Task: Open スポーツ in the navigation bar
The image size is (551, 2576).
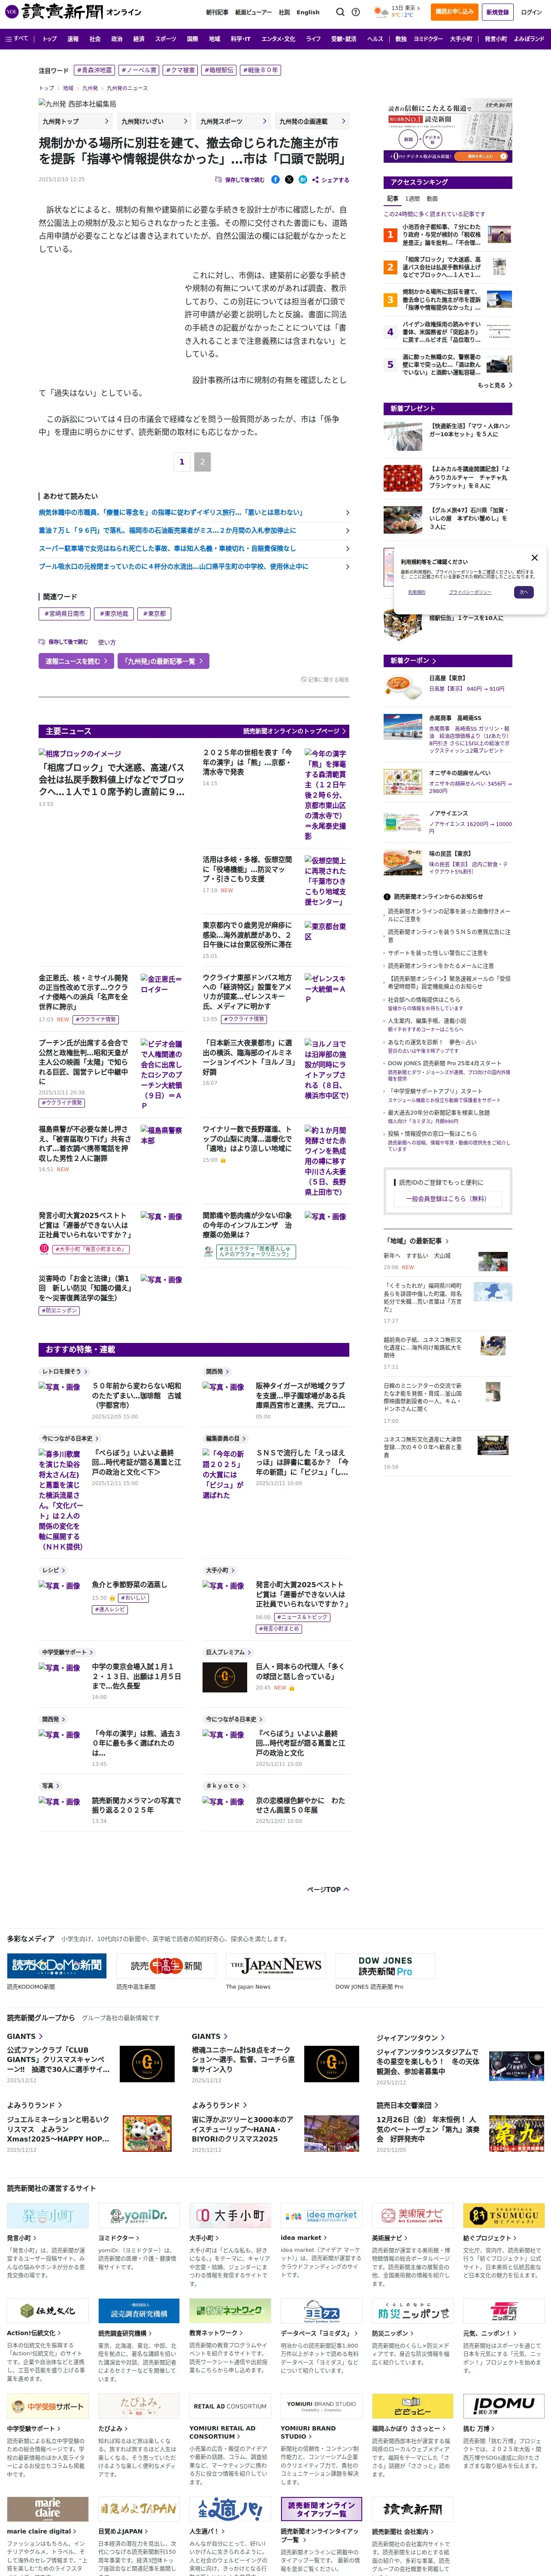Action: pyautogui.click(x=166, y=39)
